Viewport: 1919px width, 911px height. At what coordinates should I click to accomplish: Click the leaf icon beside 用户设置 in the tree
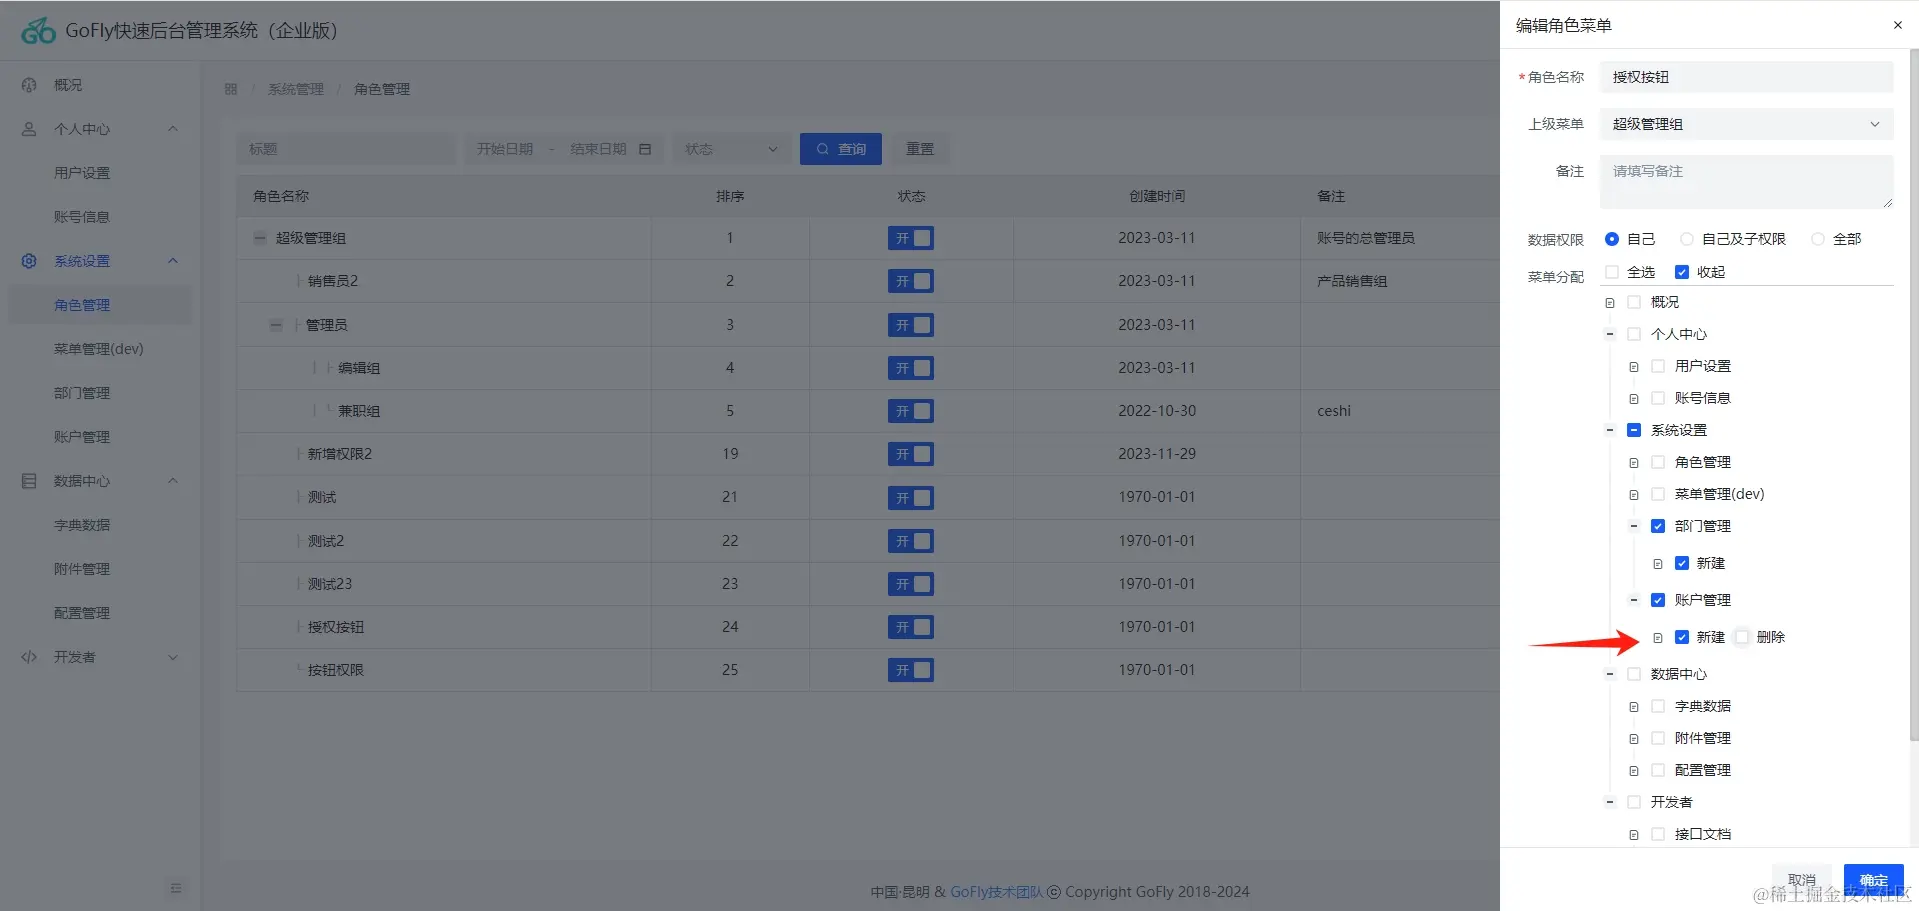1634,367
